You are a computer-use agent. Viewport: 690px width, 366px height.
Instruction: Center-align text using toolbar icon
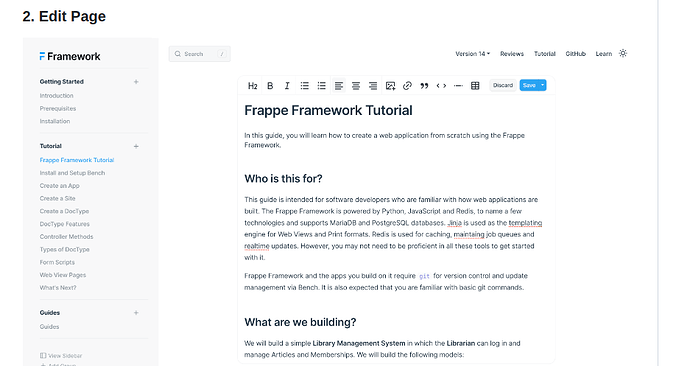point(356,86)
